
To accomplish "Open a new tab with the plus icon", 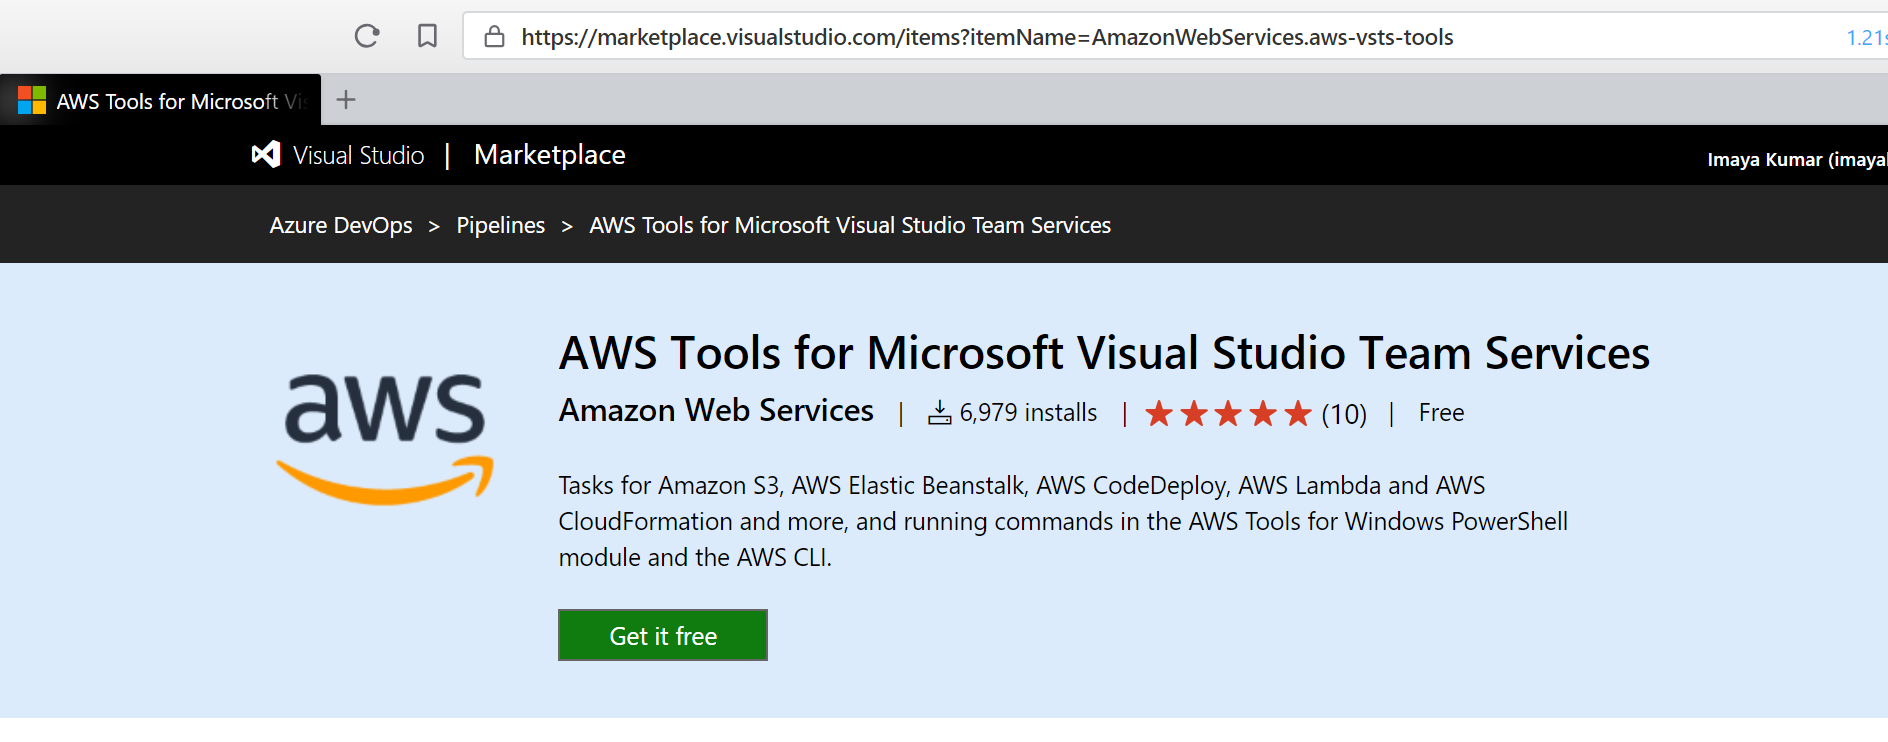I will coord(346,99).
